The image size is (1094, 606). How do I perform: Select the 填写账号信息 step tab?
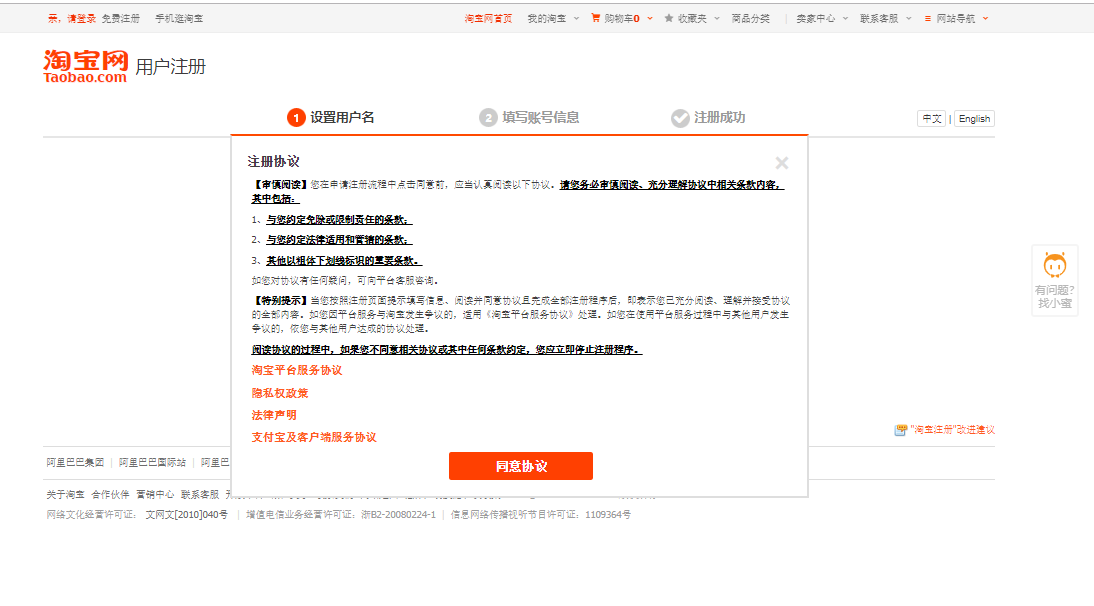pos(529,118)
